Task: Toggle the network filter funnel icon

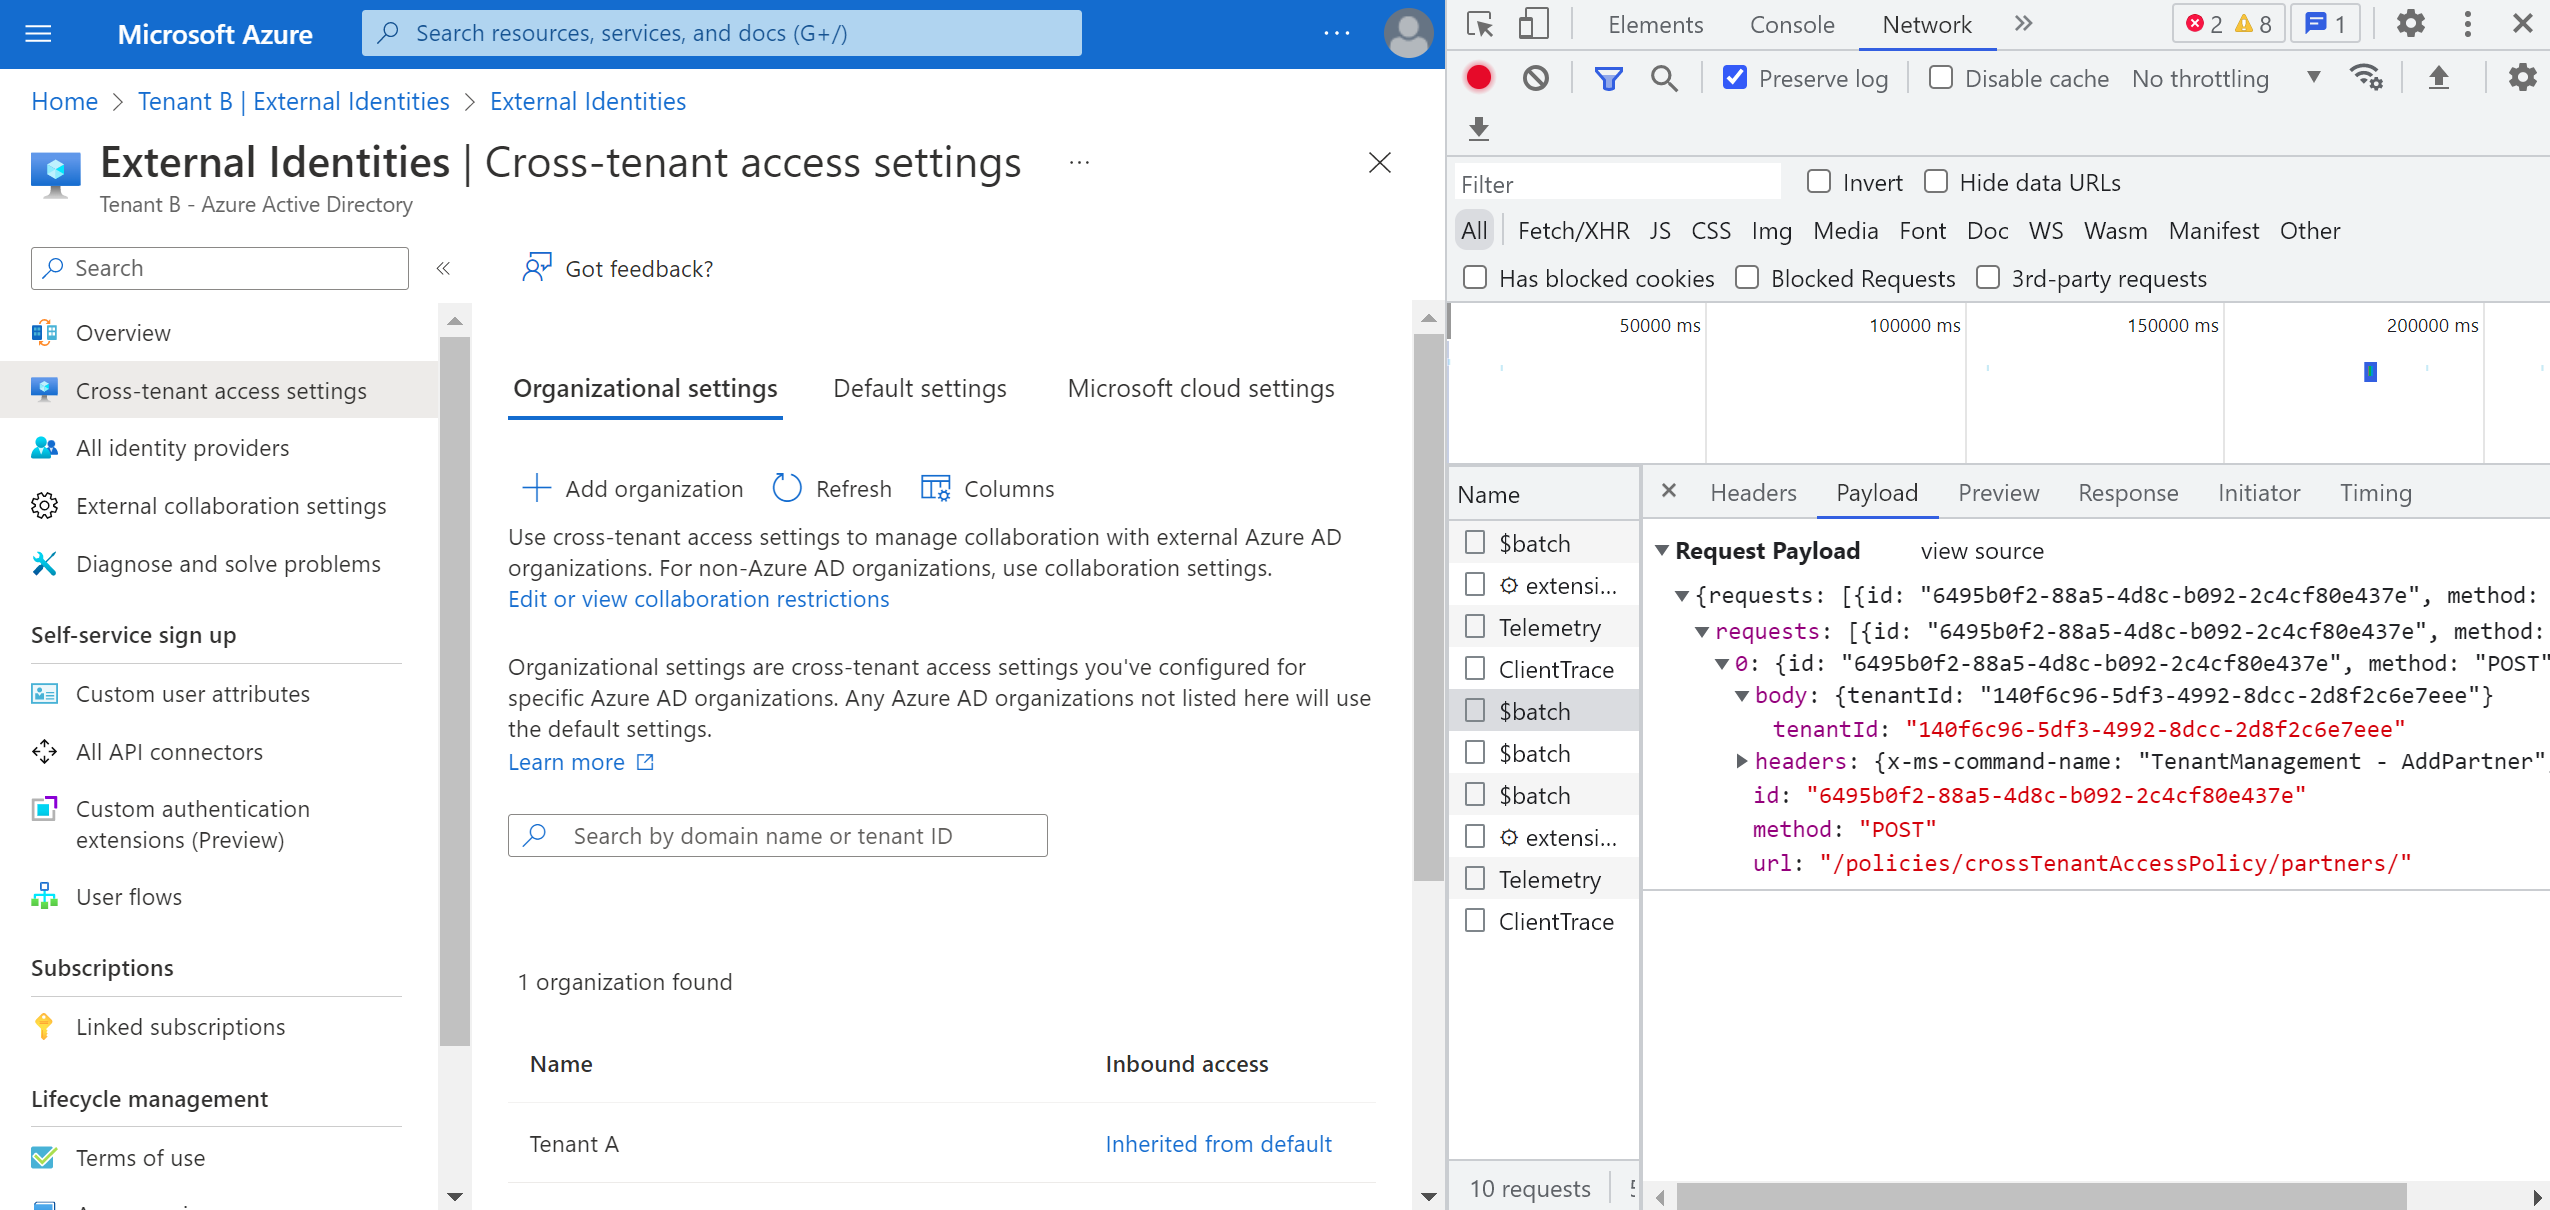Action: pos(1607,78)
